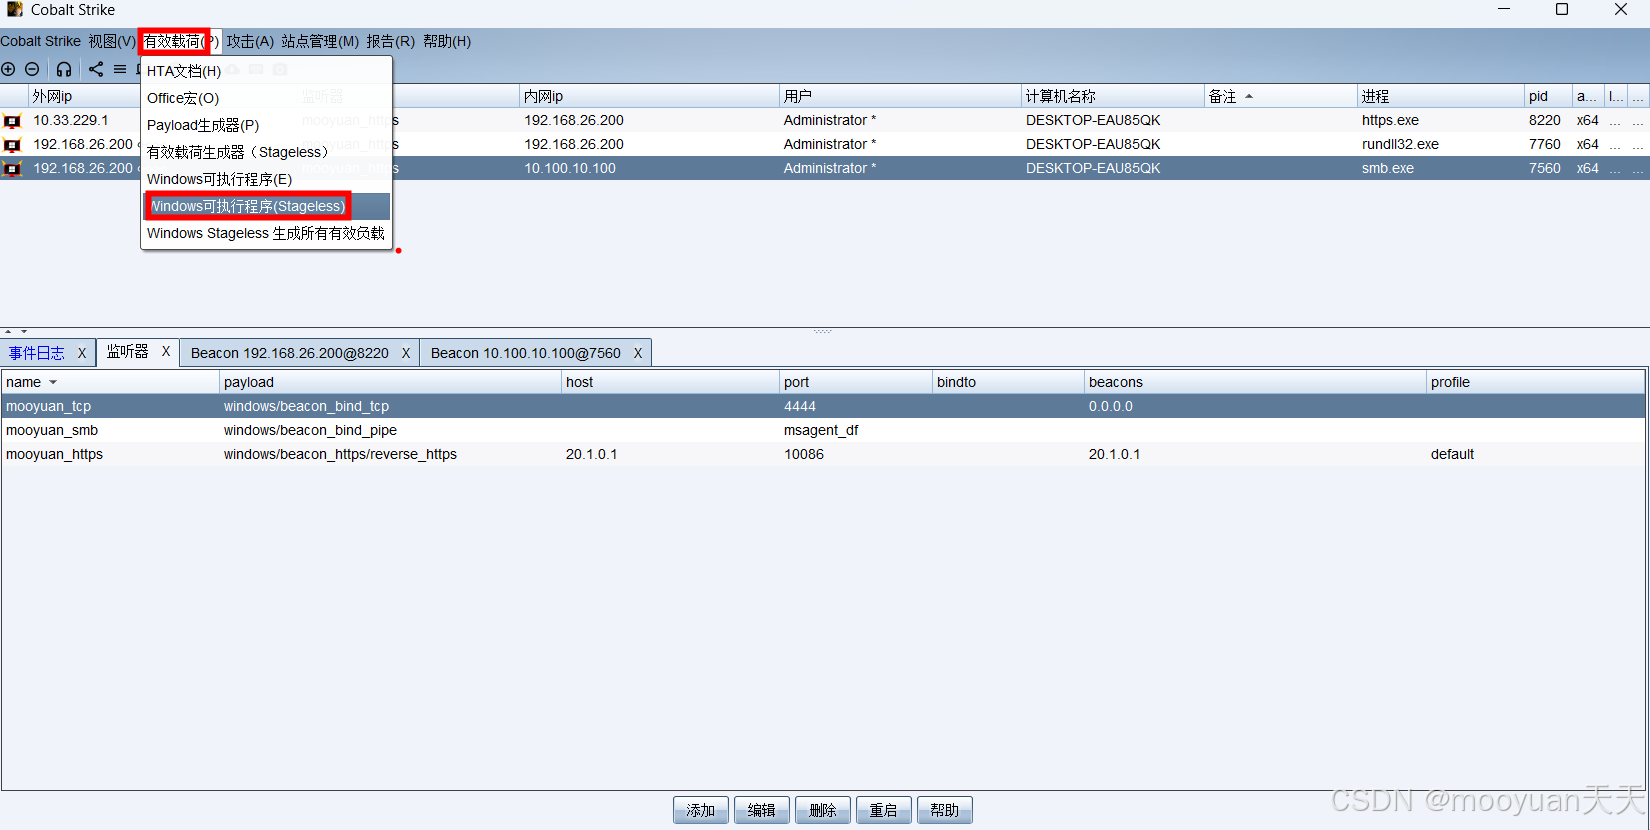Choose Payload生成器(P) menu entry
1650x830 pixels.
coord(266,125)
